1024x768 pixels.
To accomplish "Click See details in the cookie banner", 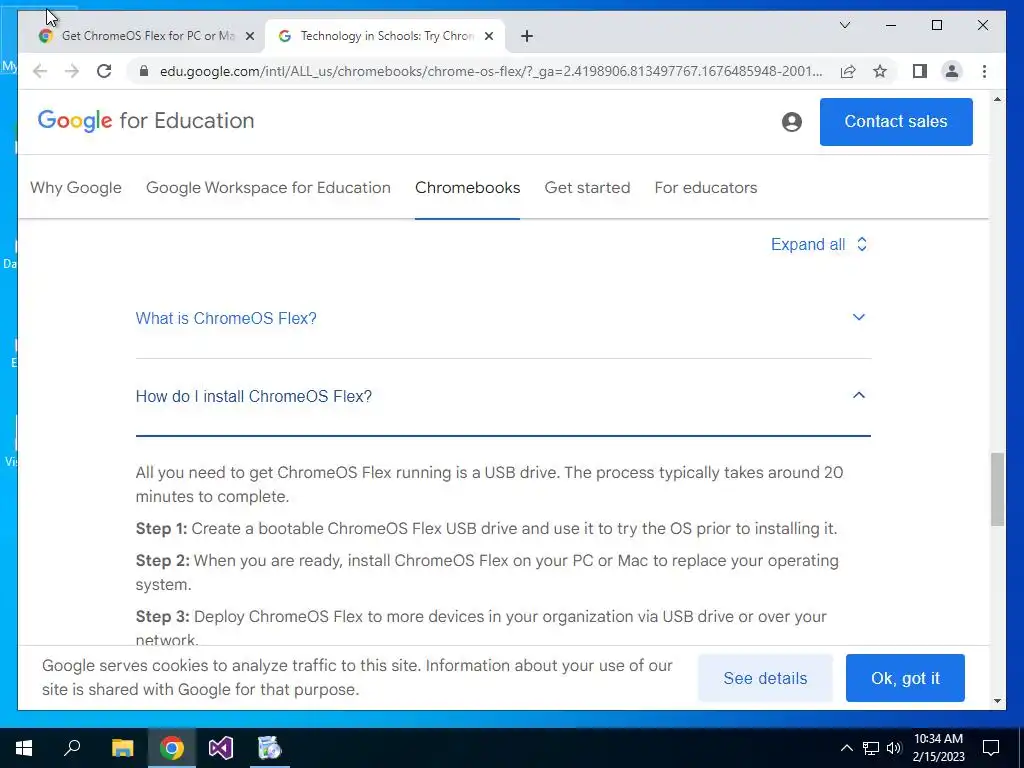I will [x=765, y=678].
